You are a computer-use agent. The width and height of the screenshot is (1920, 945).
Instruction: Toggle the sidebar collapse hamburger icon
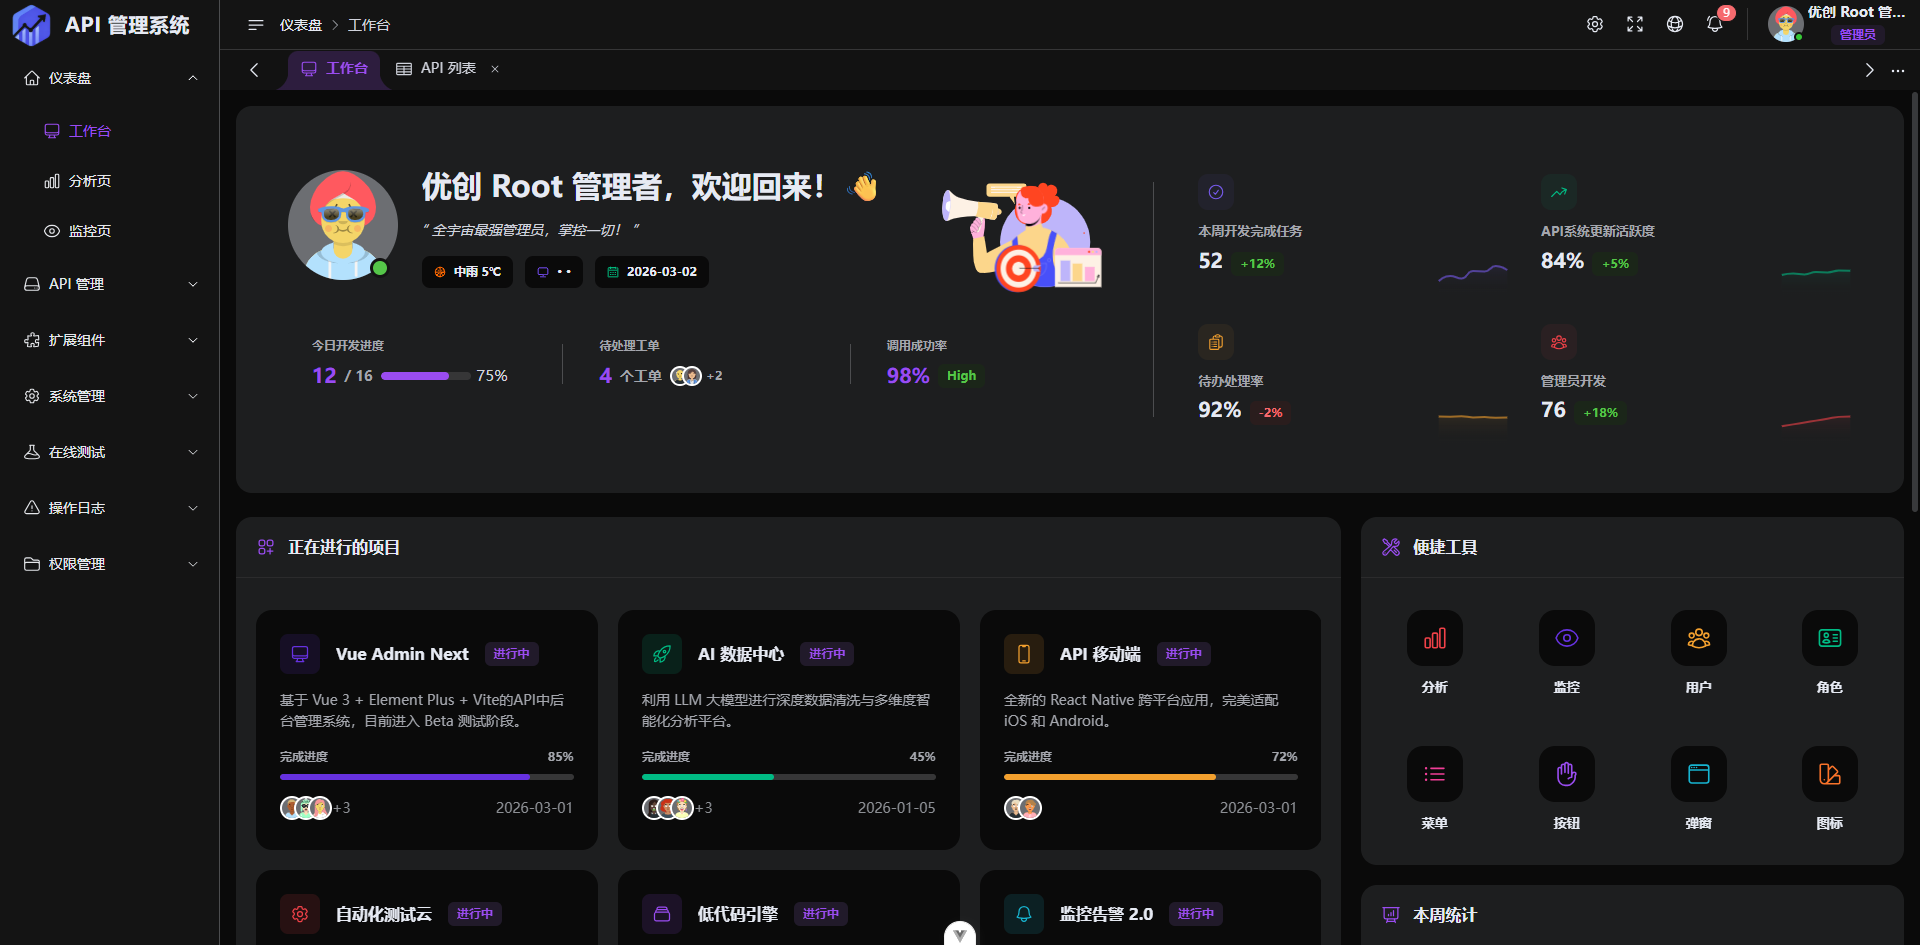[x=256, y=25]
